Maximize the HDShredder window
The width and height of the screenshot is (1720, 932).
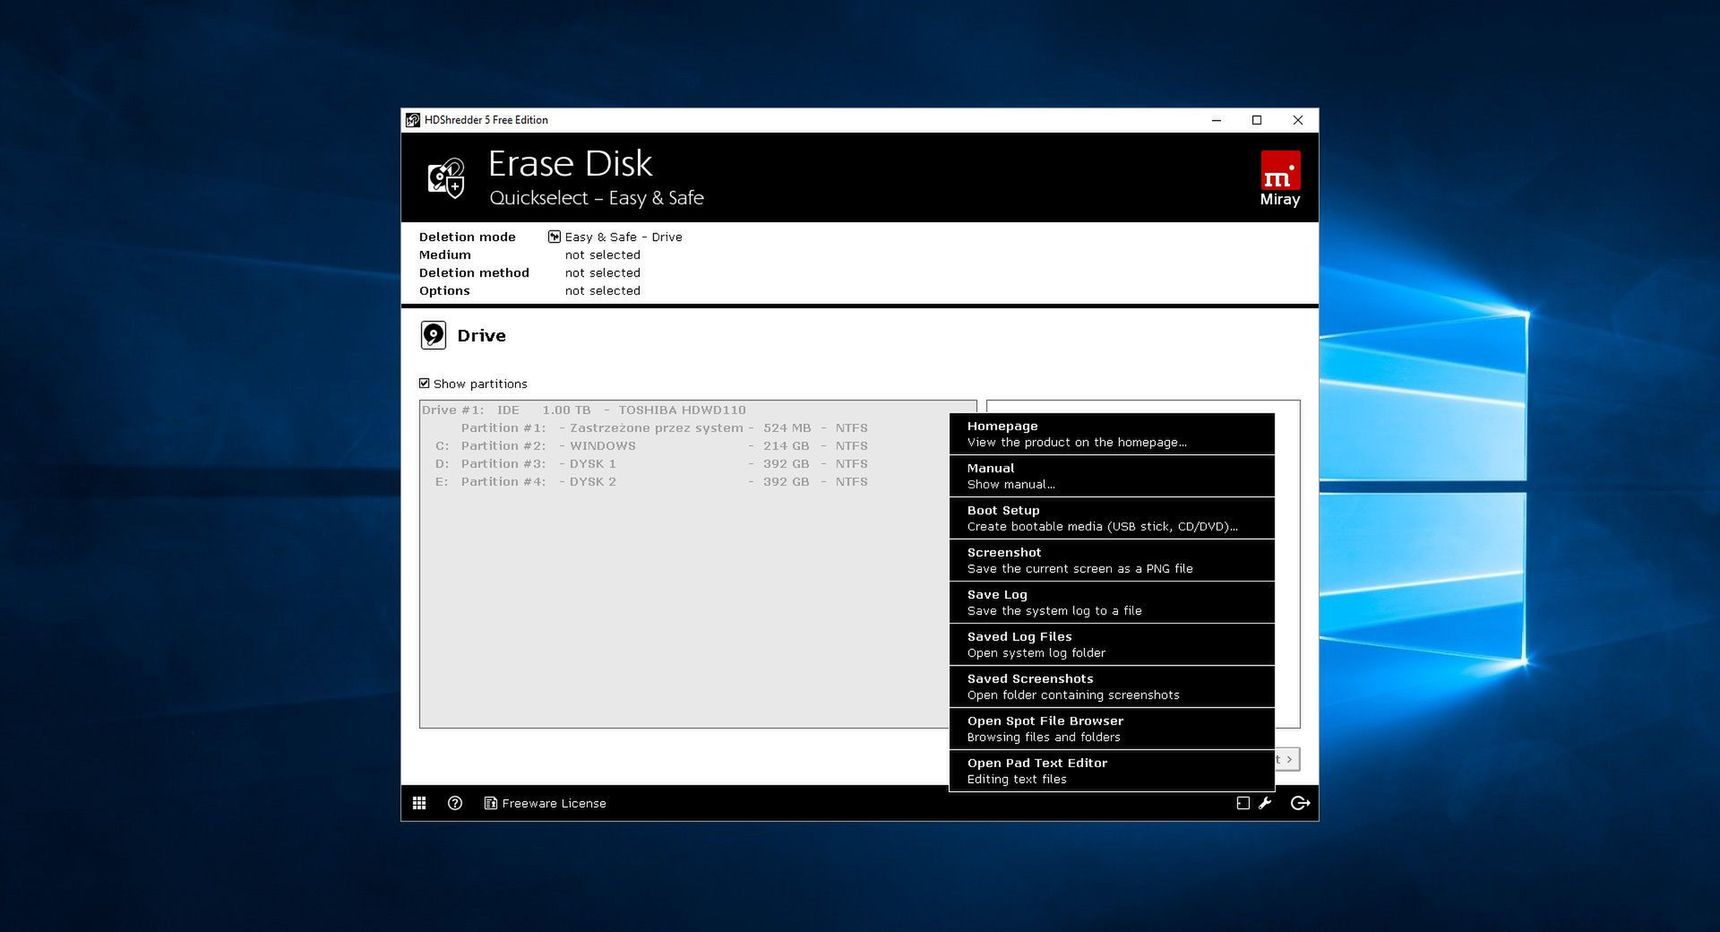[1257, 120]
